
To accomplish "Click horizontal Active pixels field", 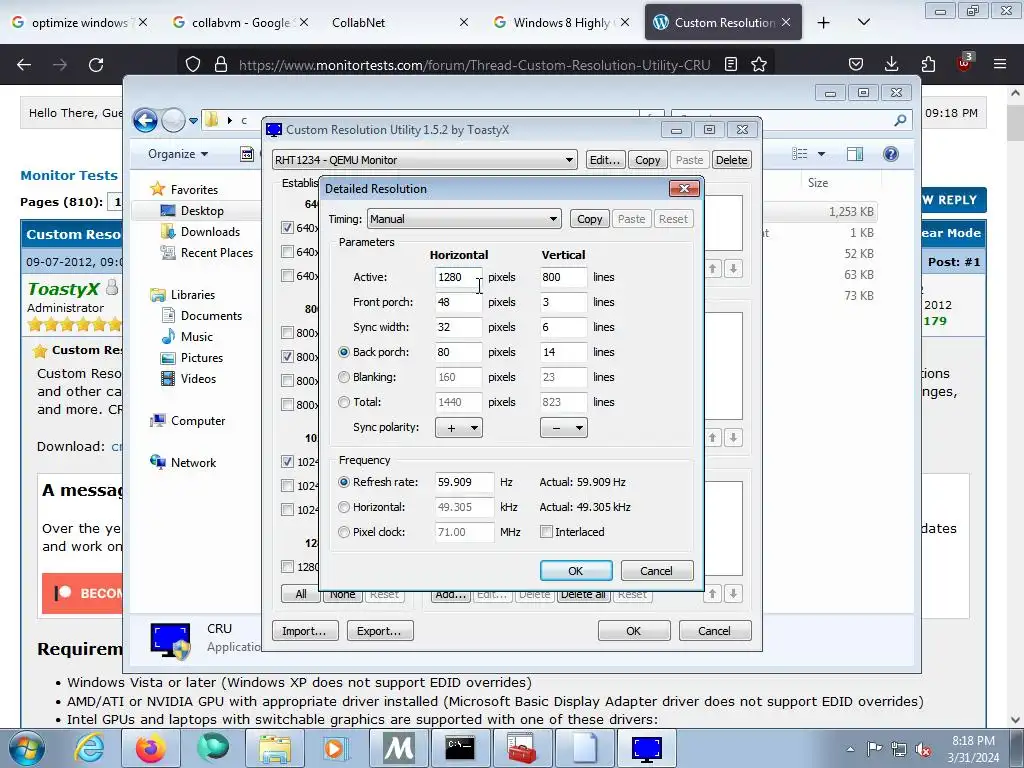I will (458, 277).
